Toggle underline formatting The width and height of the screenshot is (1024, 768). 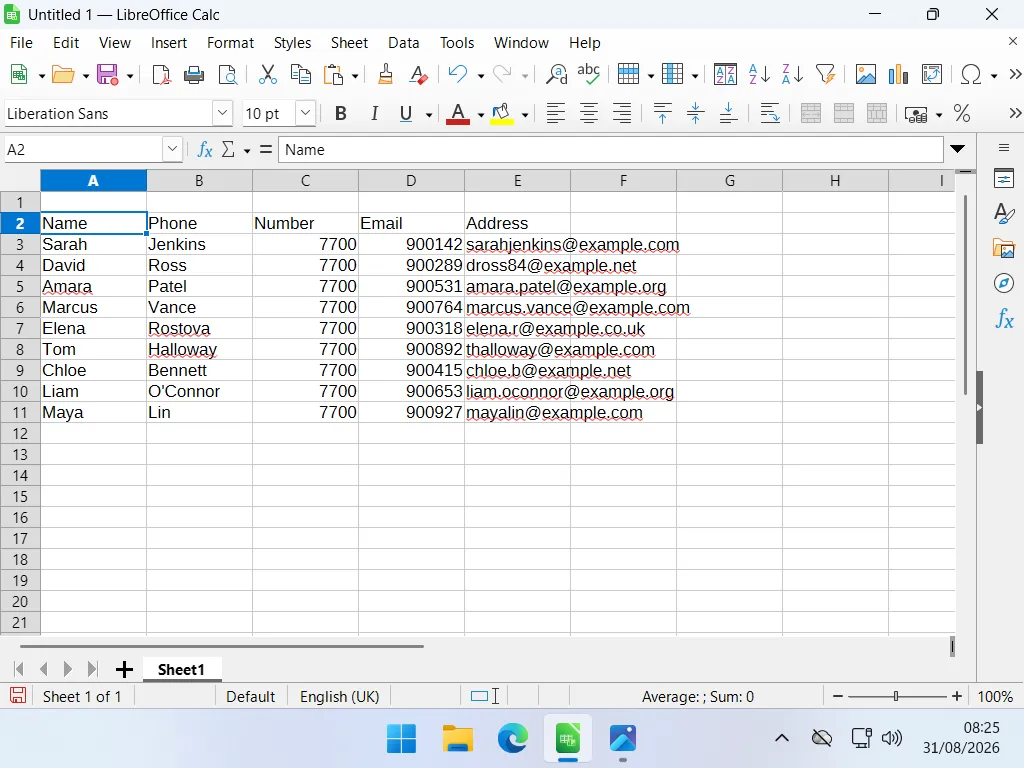click(406, 114)
